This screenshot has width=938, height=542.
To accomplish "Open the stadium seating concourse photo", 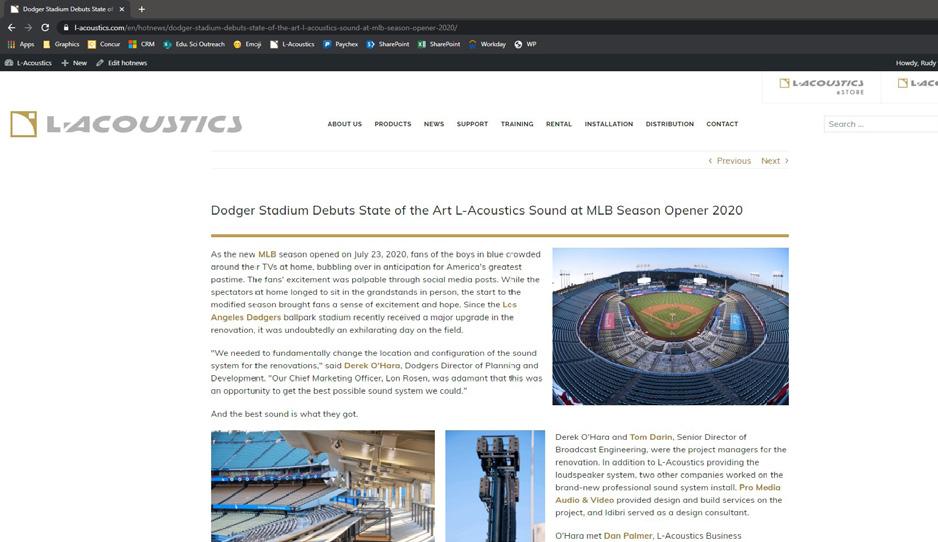I will [323, 486].
